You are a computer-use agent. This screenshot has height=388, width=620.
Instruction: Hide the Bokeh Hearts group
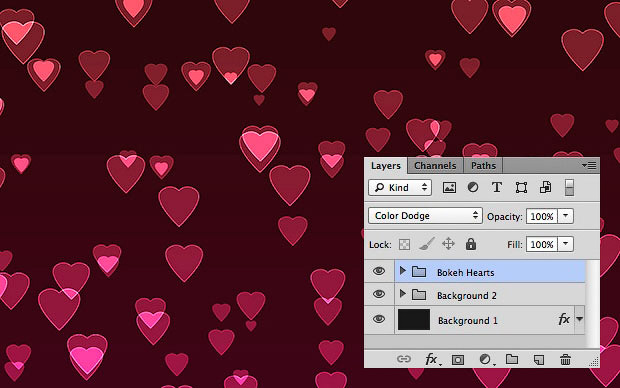[x=379, y=271]
